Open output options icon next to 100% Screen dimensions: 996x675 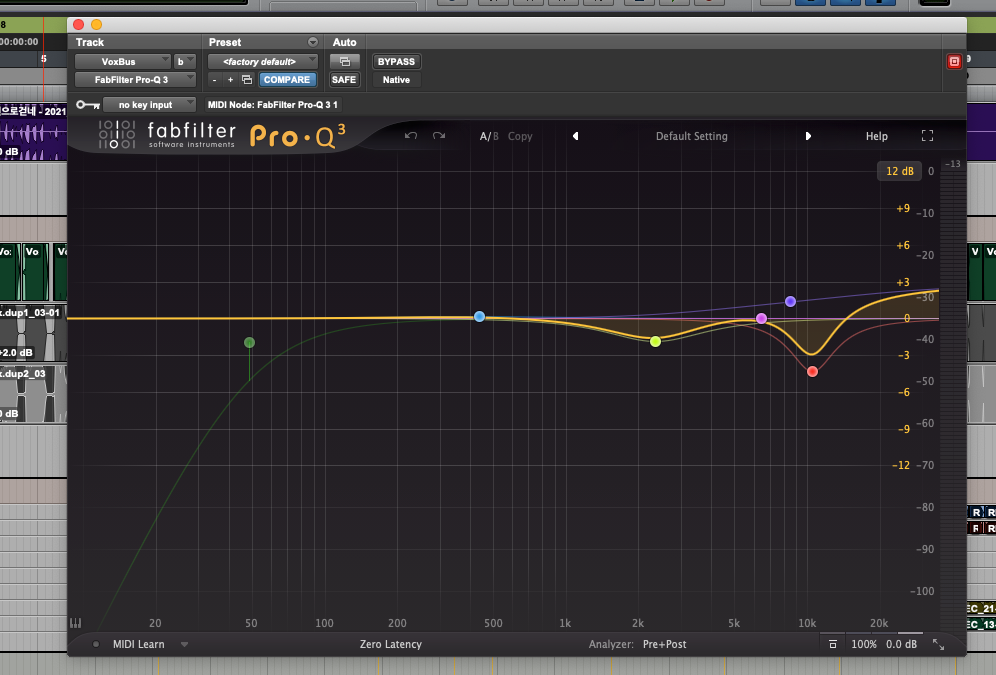coord(833,644)
